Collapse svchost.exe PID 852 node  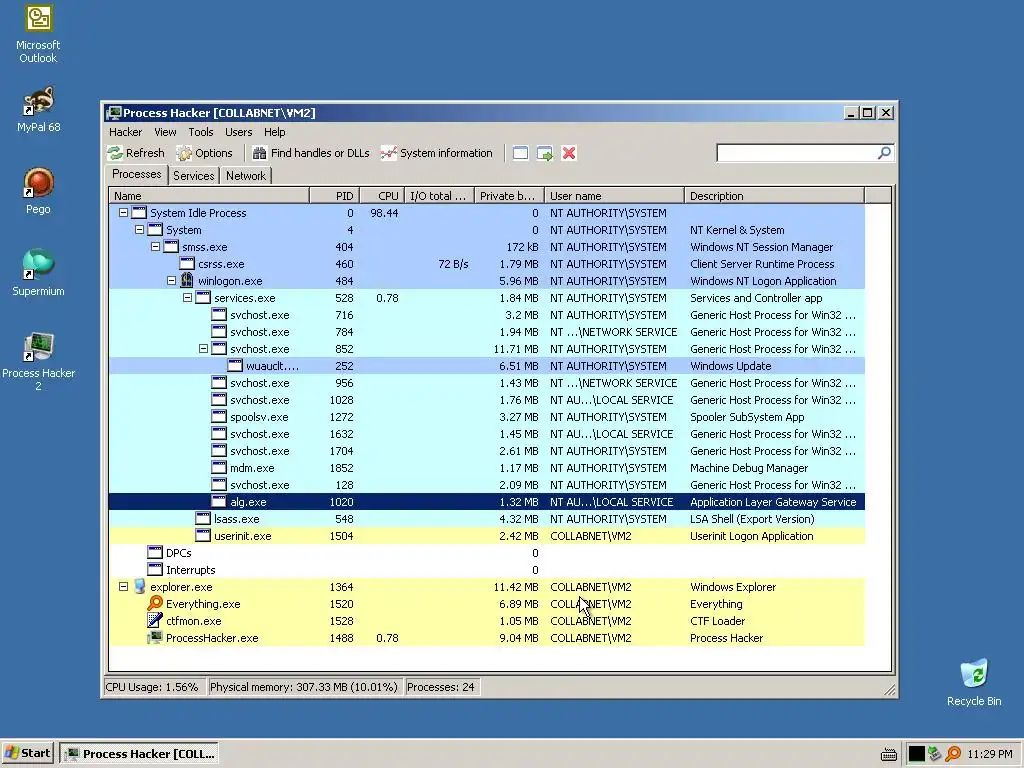coord(203,349)
